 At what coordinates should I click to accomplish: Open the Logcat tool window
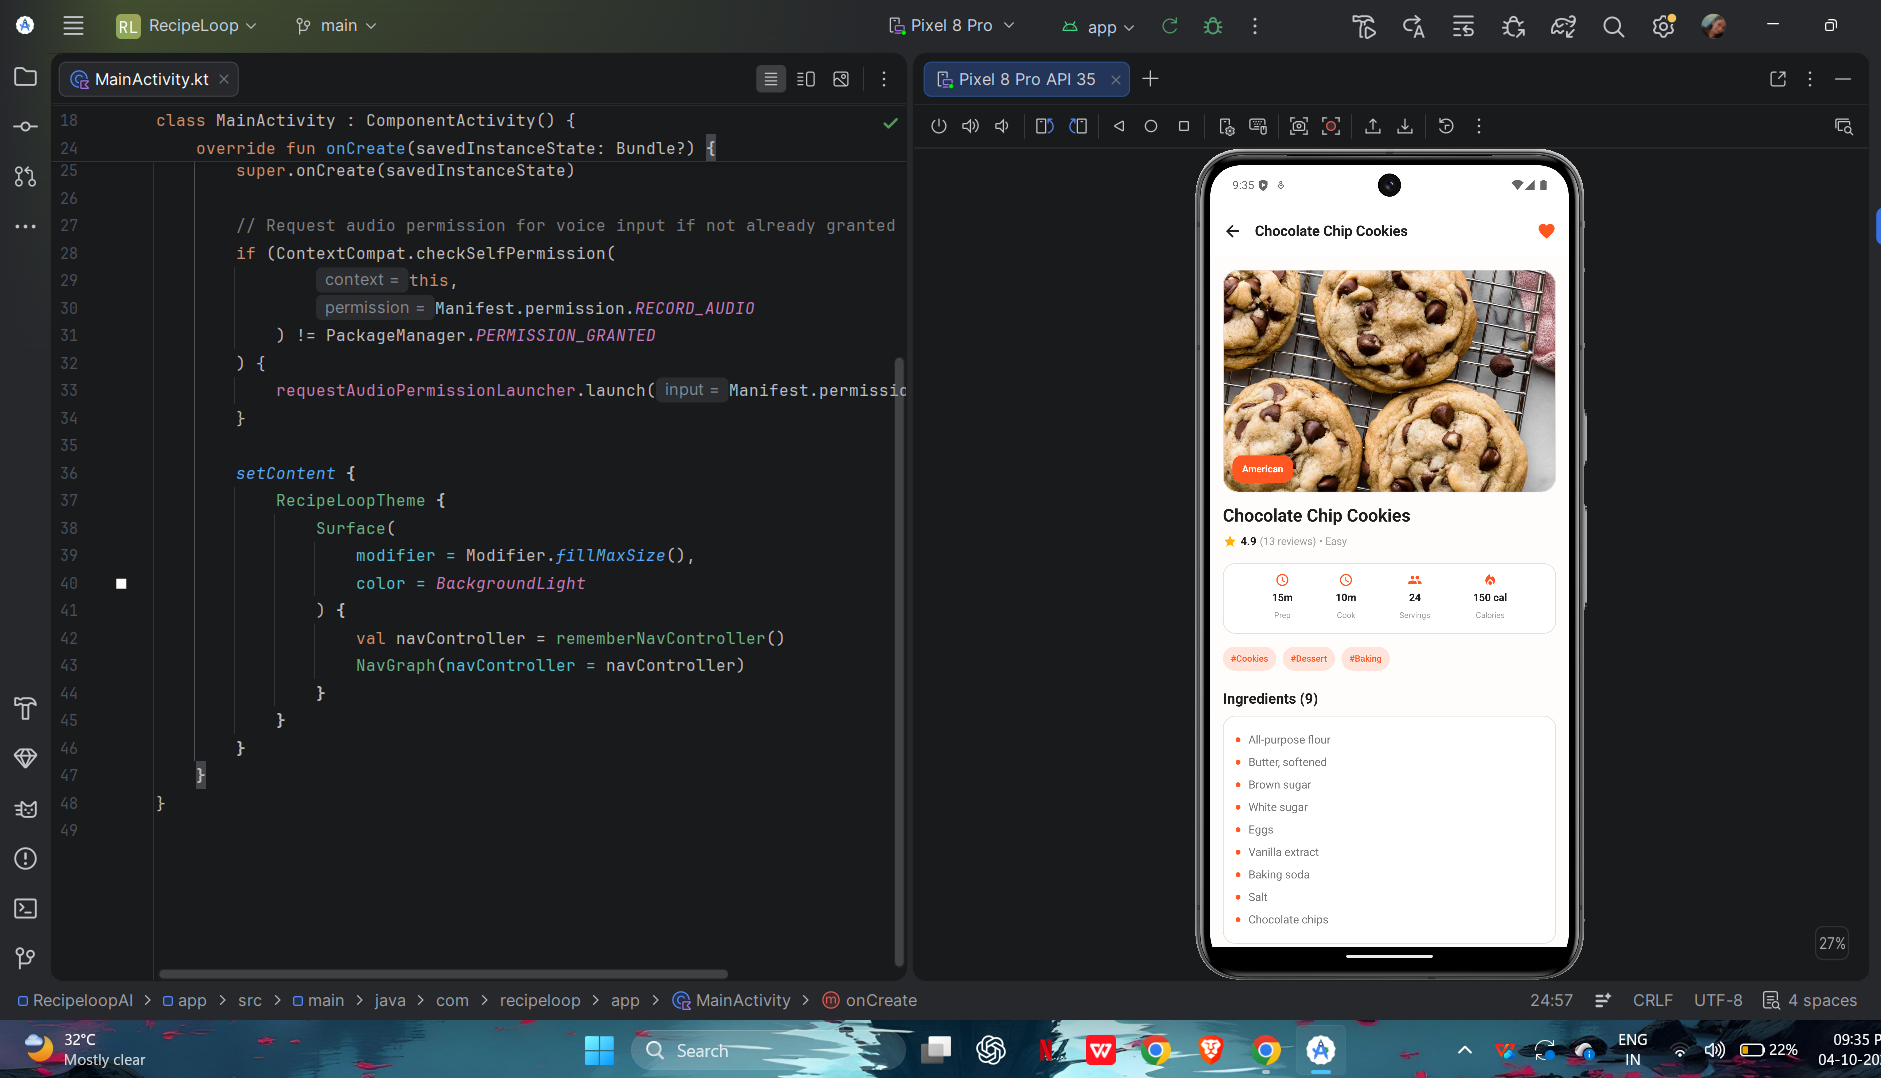coord(25,809)
